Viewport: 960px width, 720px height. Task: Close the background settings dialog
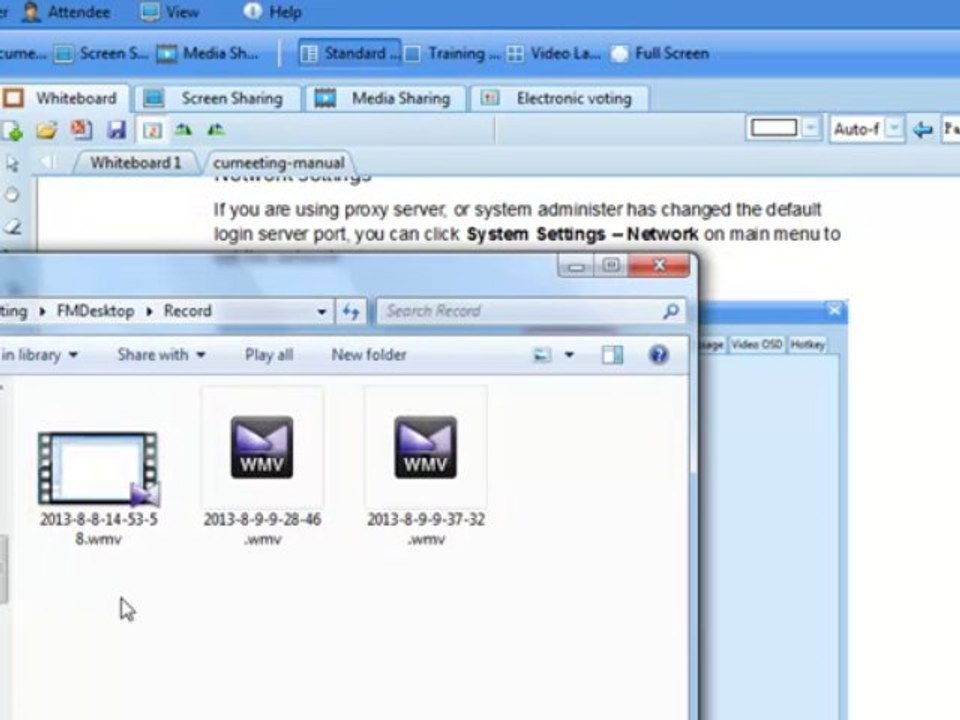tap(834, 310)
